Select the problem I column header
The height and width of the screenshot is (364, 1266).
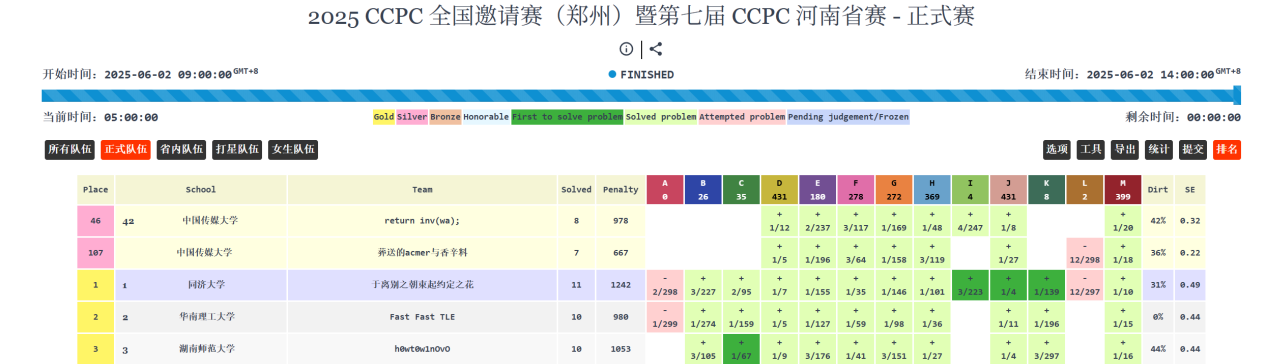(970, 190)
